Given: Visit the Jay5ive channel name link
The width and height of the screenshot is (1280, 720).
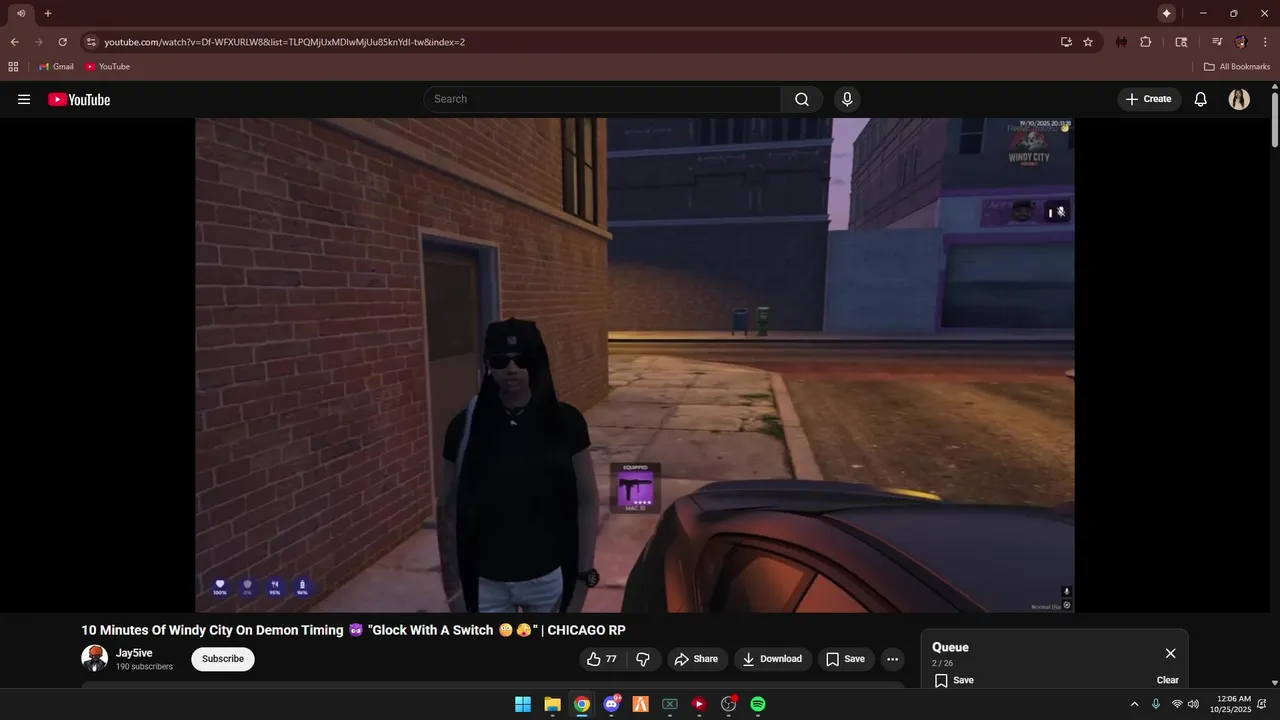Looking at the screenshot, I should pyautogui.click(x=134, y=653).
